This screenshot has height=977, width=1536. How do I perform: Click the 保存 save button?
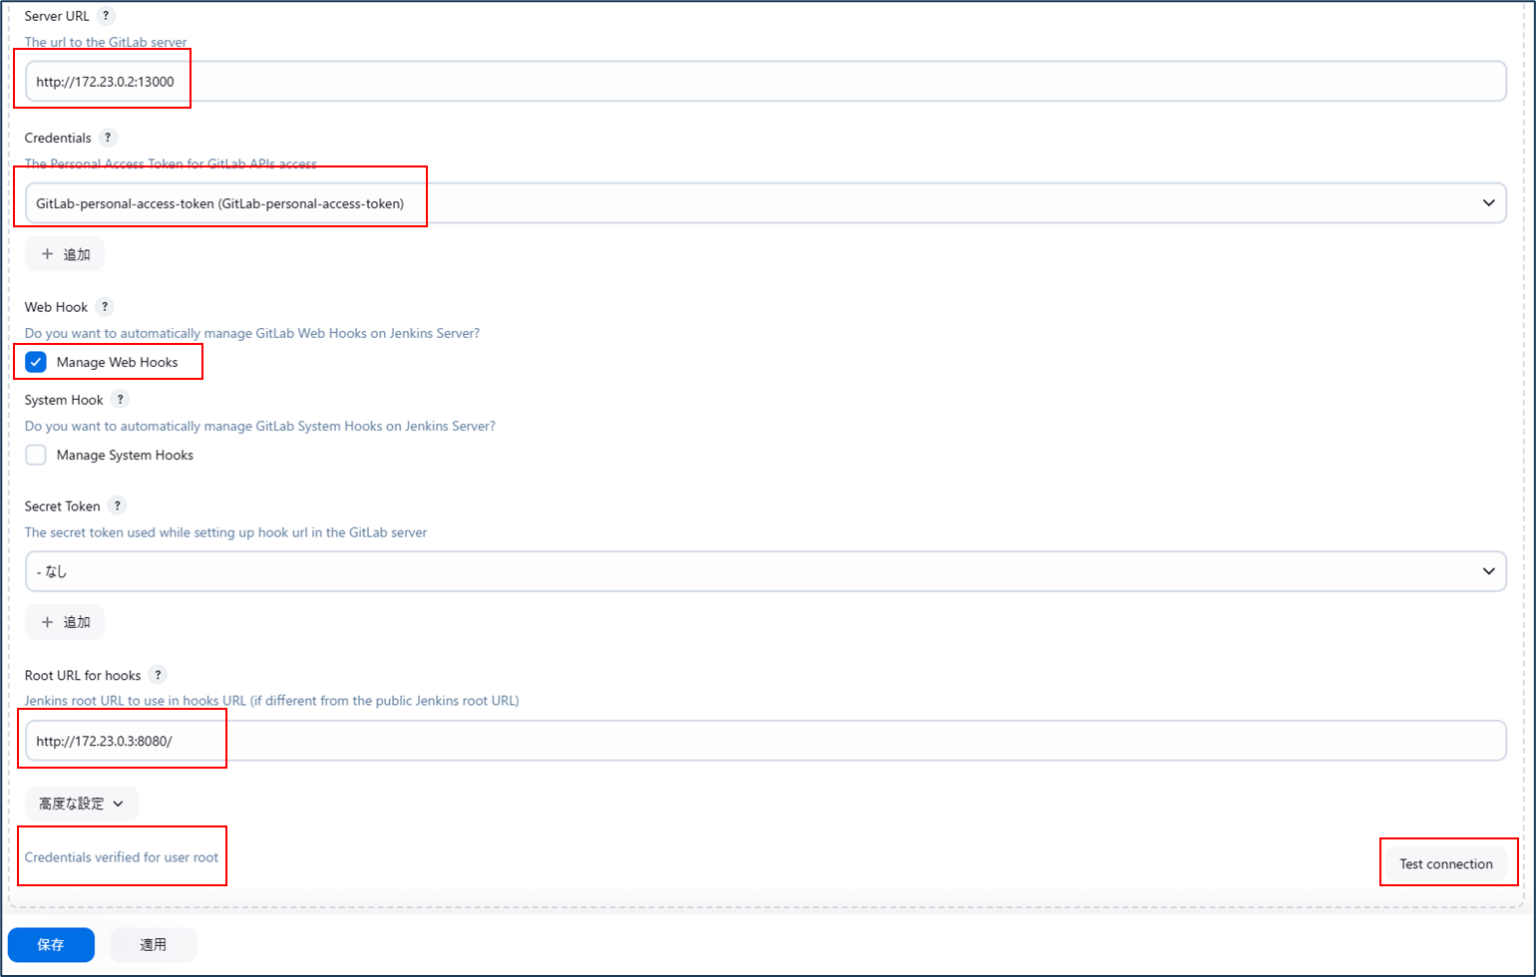click(51, 944)
